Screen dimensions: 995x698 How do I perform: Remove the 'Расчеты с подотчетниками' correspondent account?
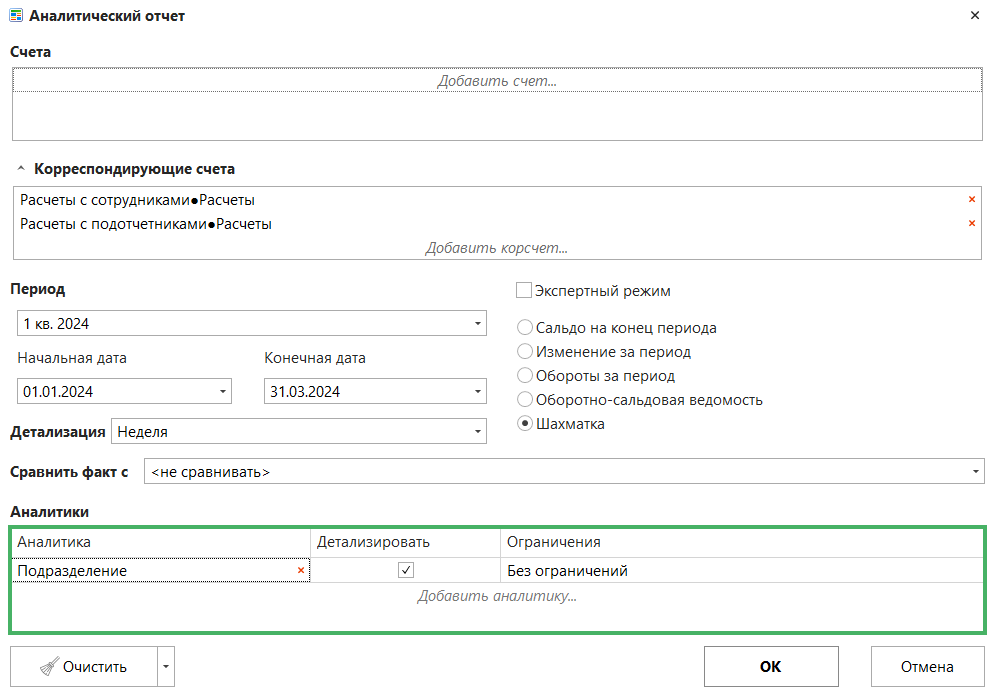click(x=971, y=224)
